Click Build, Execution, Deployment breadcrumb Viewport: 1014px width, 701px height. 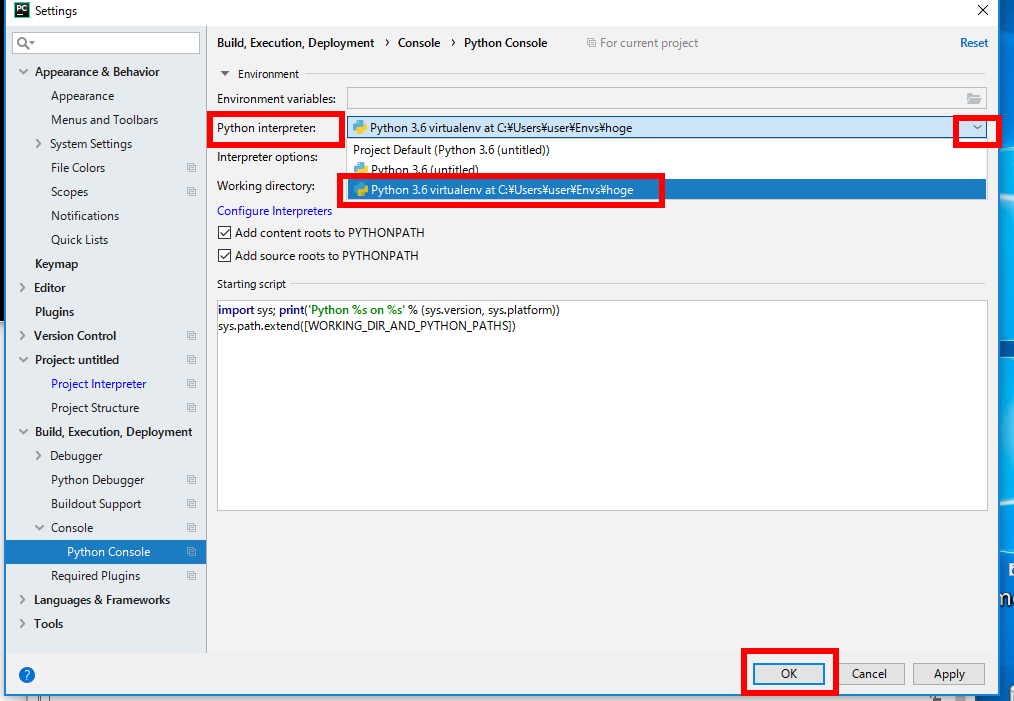click(296, 43)
